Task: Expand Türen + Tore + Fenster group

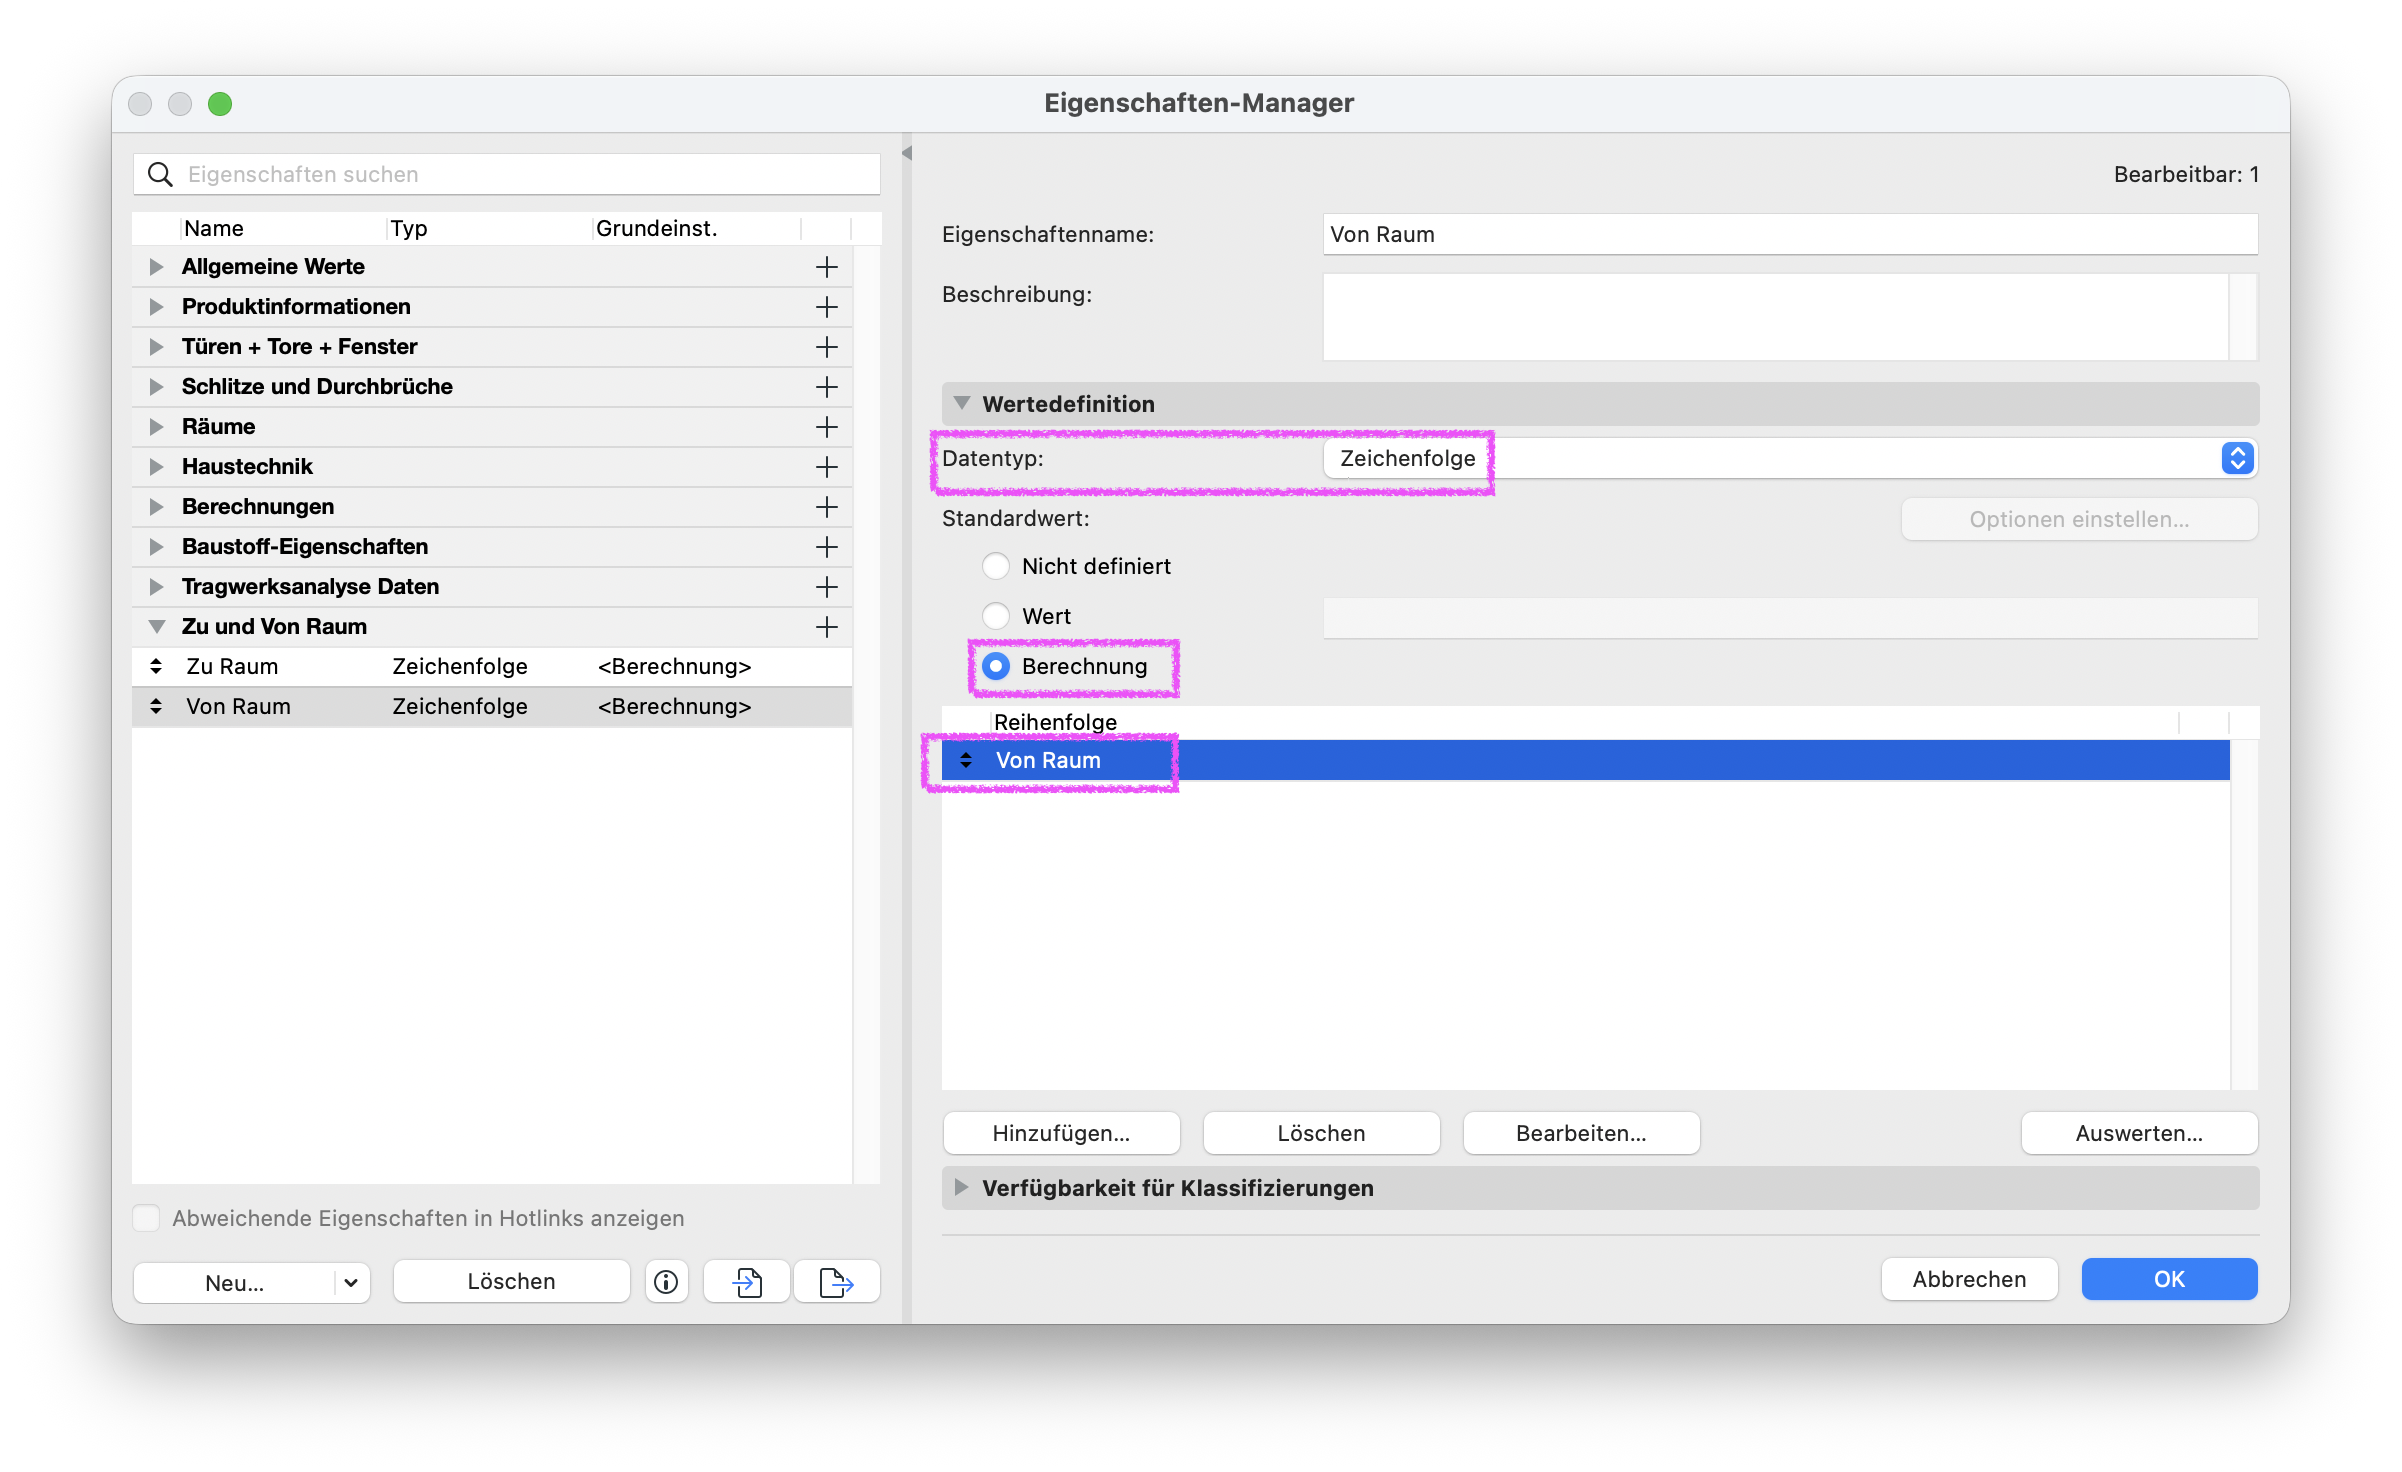Action: click(x=156, y=347)
